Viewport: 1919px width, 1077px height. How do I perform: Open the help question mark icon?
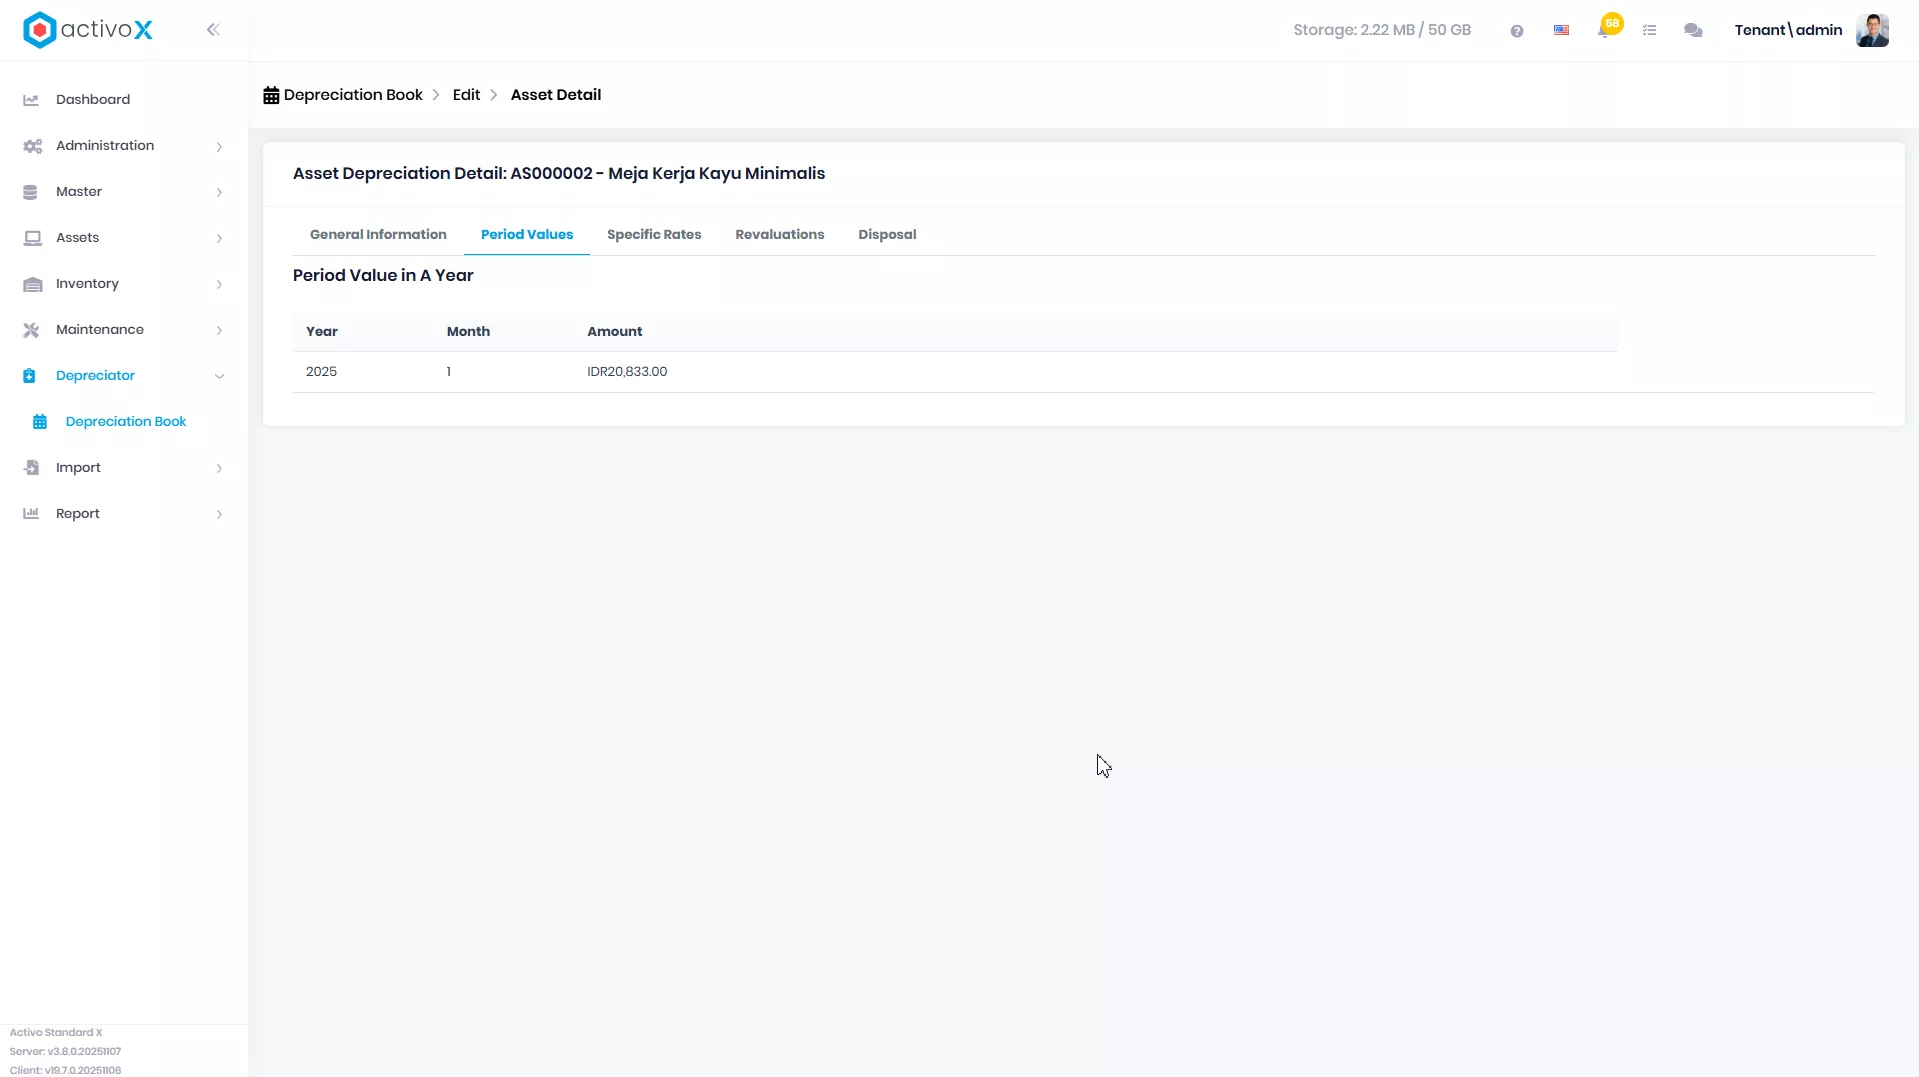(x=1517, y=31)
